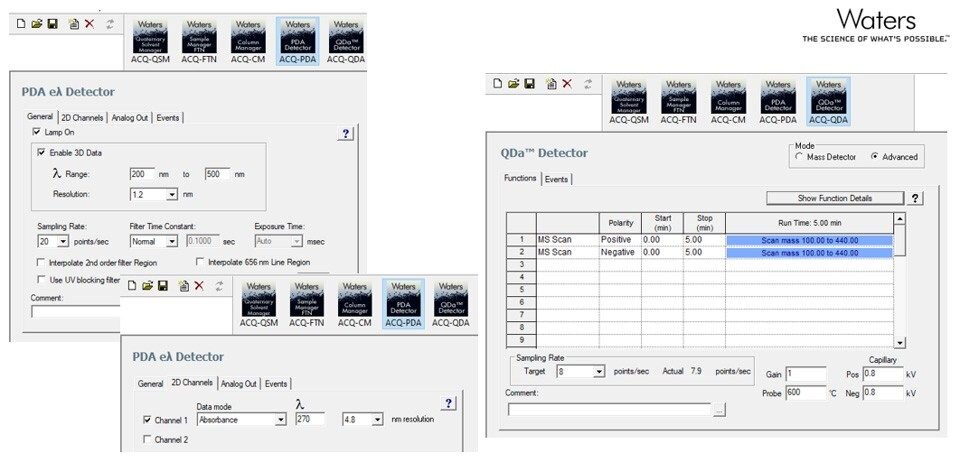Enable Interpolate 656 nm Line Region
Image resolution: width=960 pixels, height=462 pixels.
(200, 262)
